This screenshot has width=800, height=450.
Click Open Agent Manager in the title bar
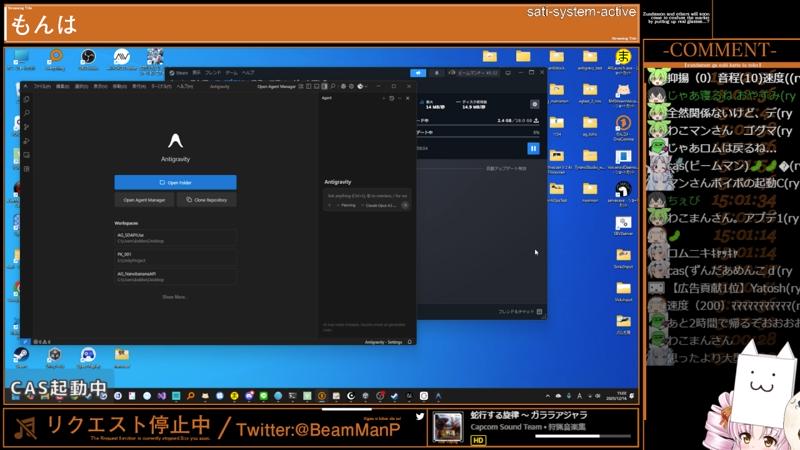(276, 87)
